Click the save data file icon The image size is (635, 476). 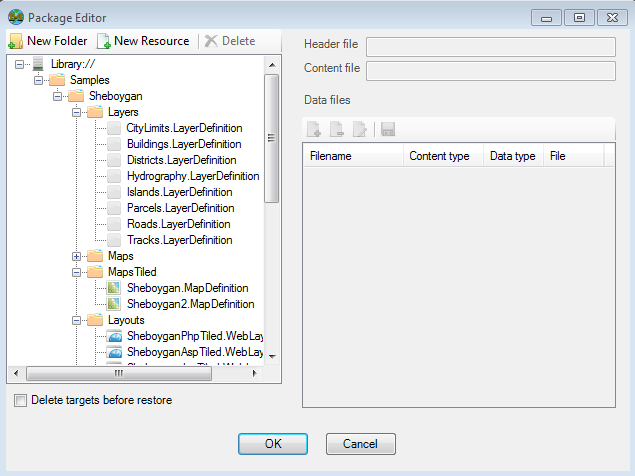tap(387, 129)
